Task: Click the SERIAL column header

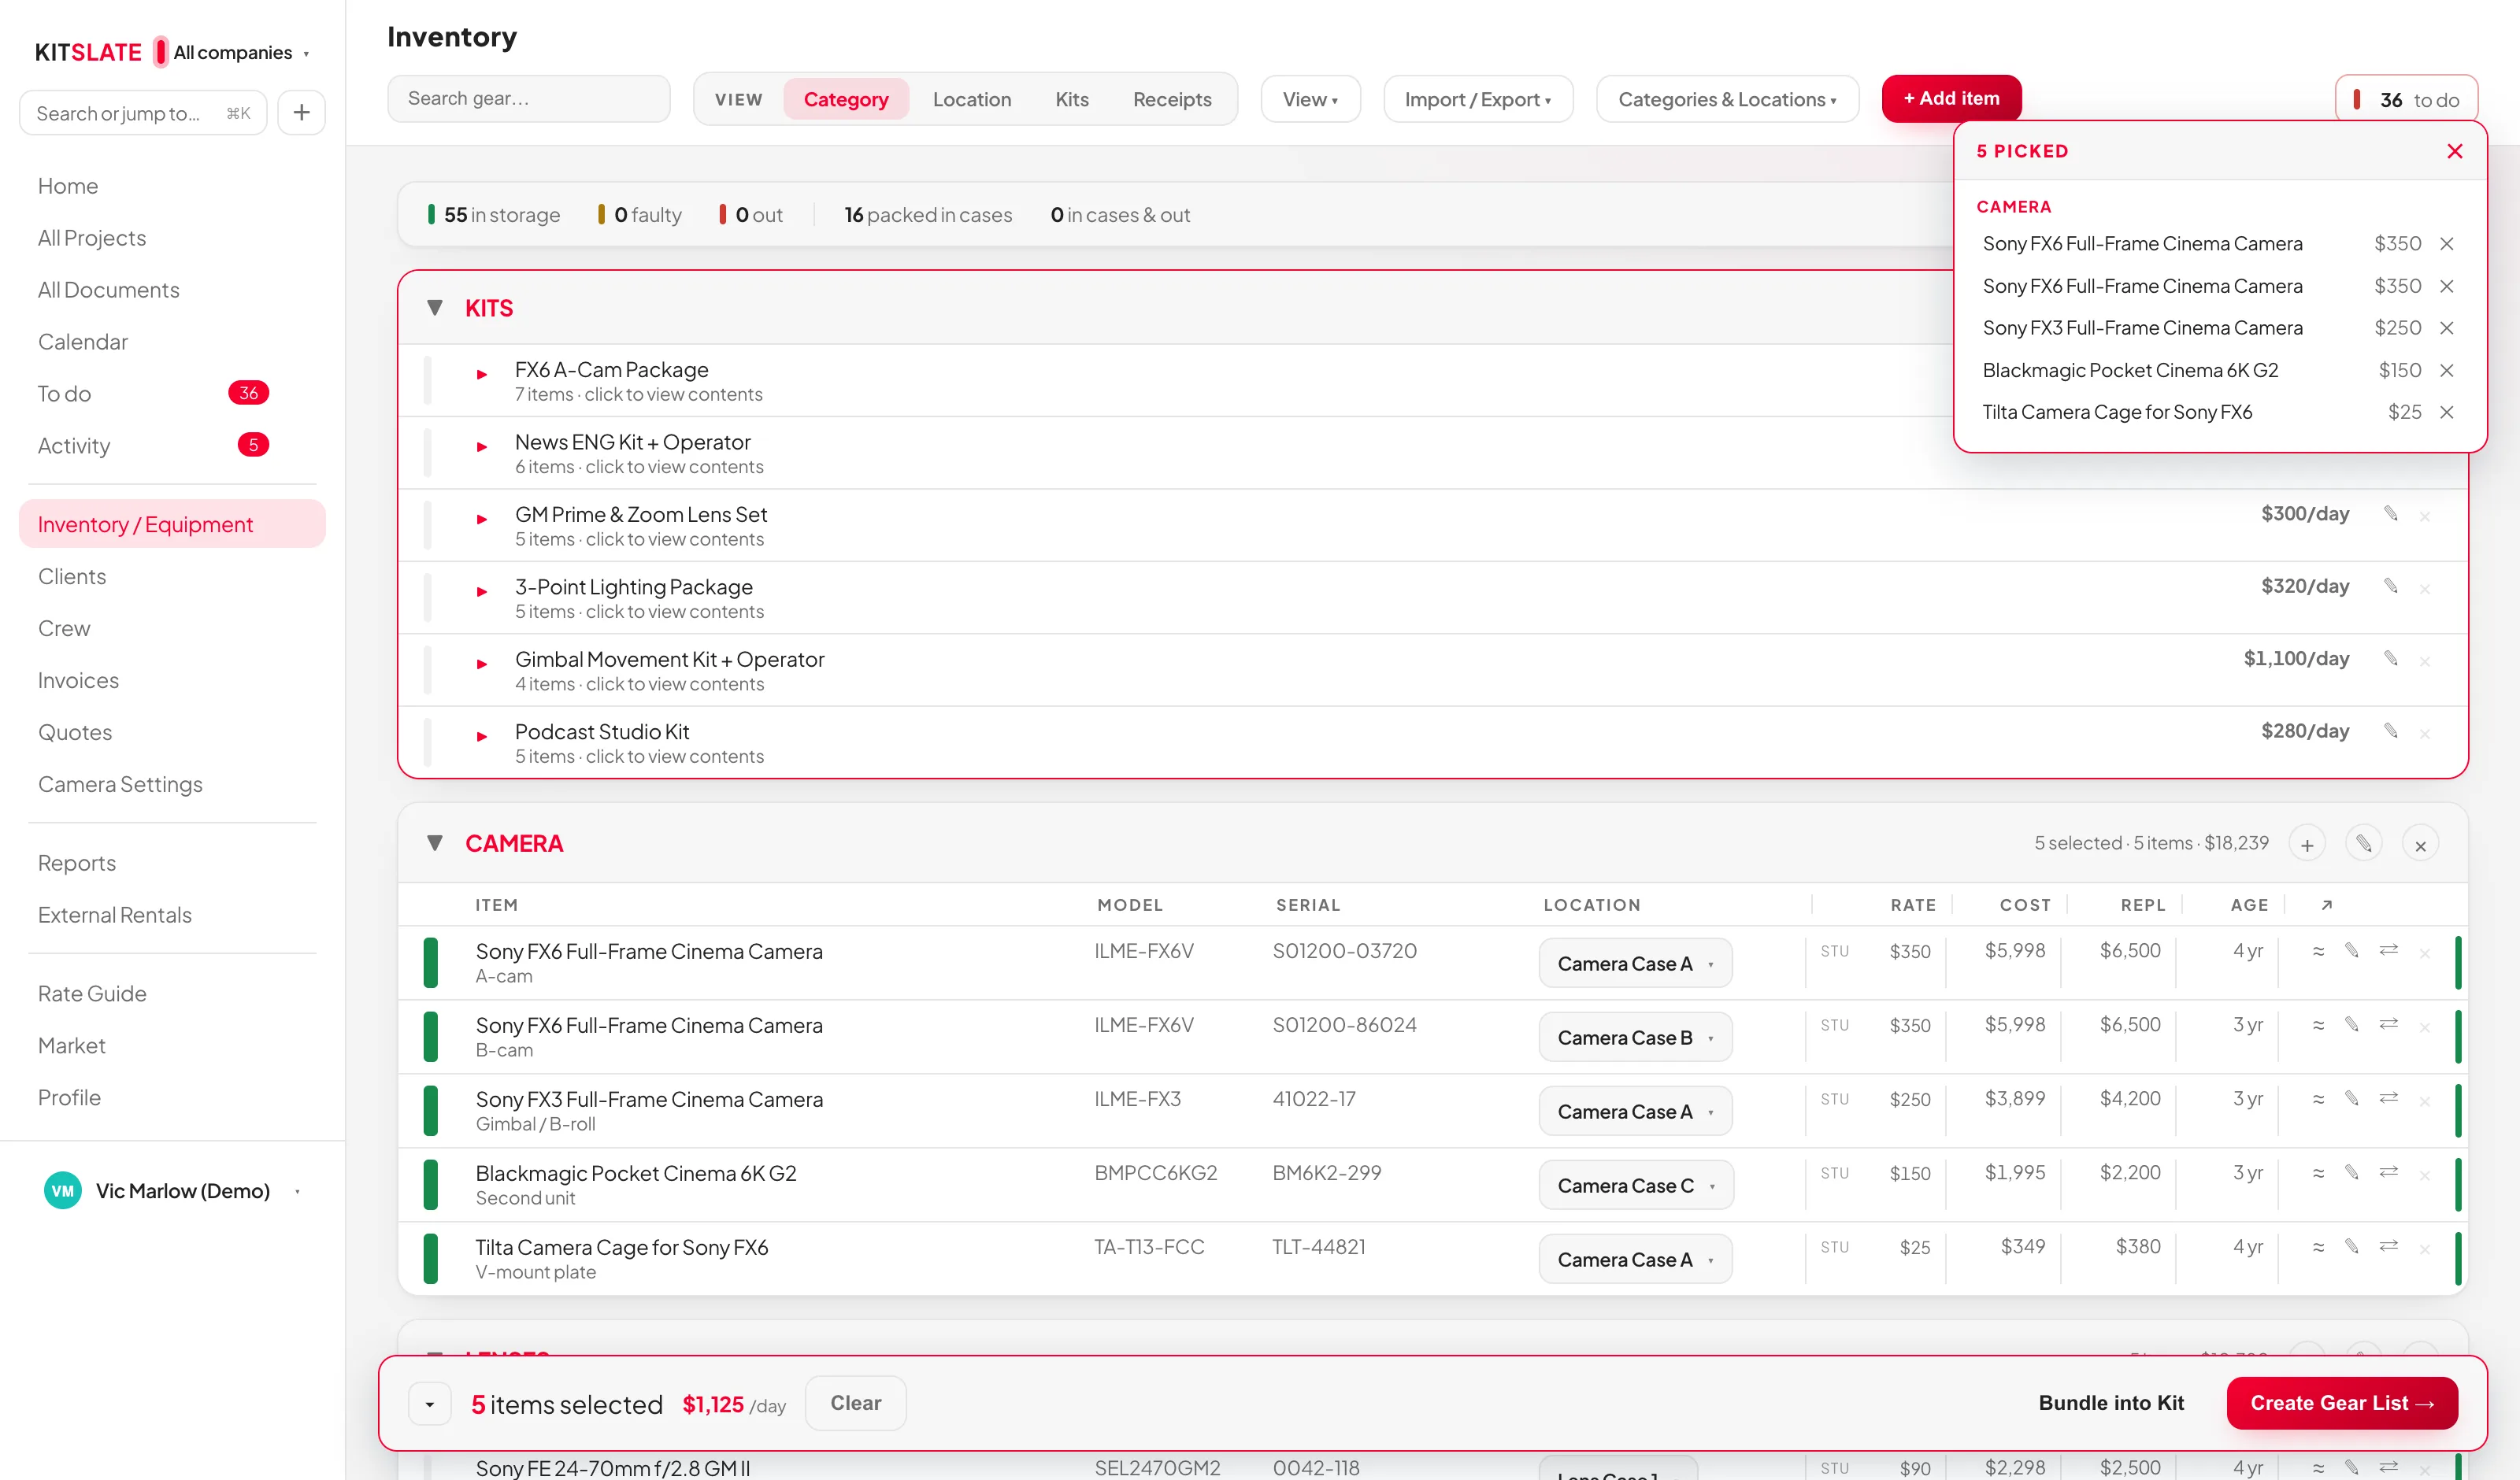Action: pyautogui.click(x=1308, y=905)
